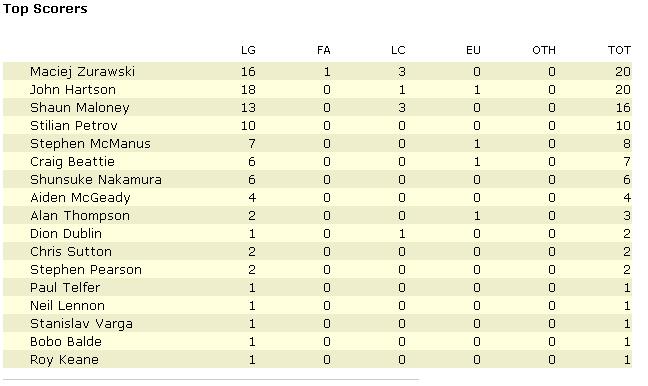Click Aiden McGeady's name
The image size is (648, 386).
[80, 198]
